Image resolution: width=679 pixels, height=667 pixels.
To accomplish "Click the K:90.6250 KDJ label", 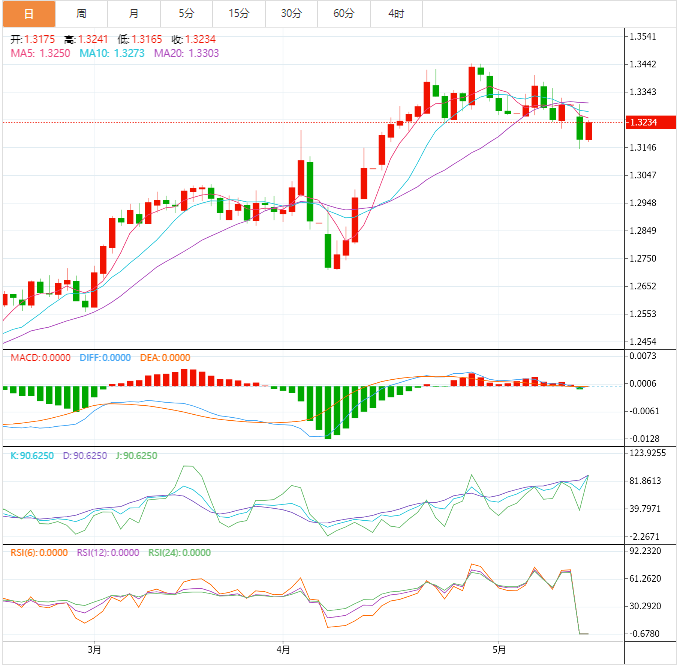I will point(32,456).
